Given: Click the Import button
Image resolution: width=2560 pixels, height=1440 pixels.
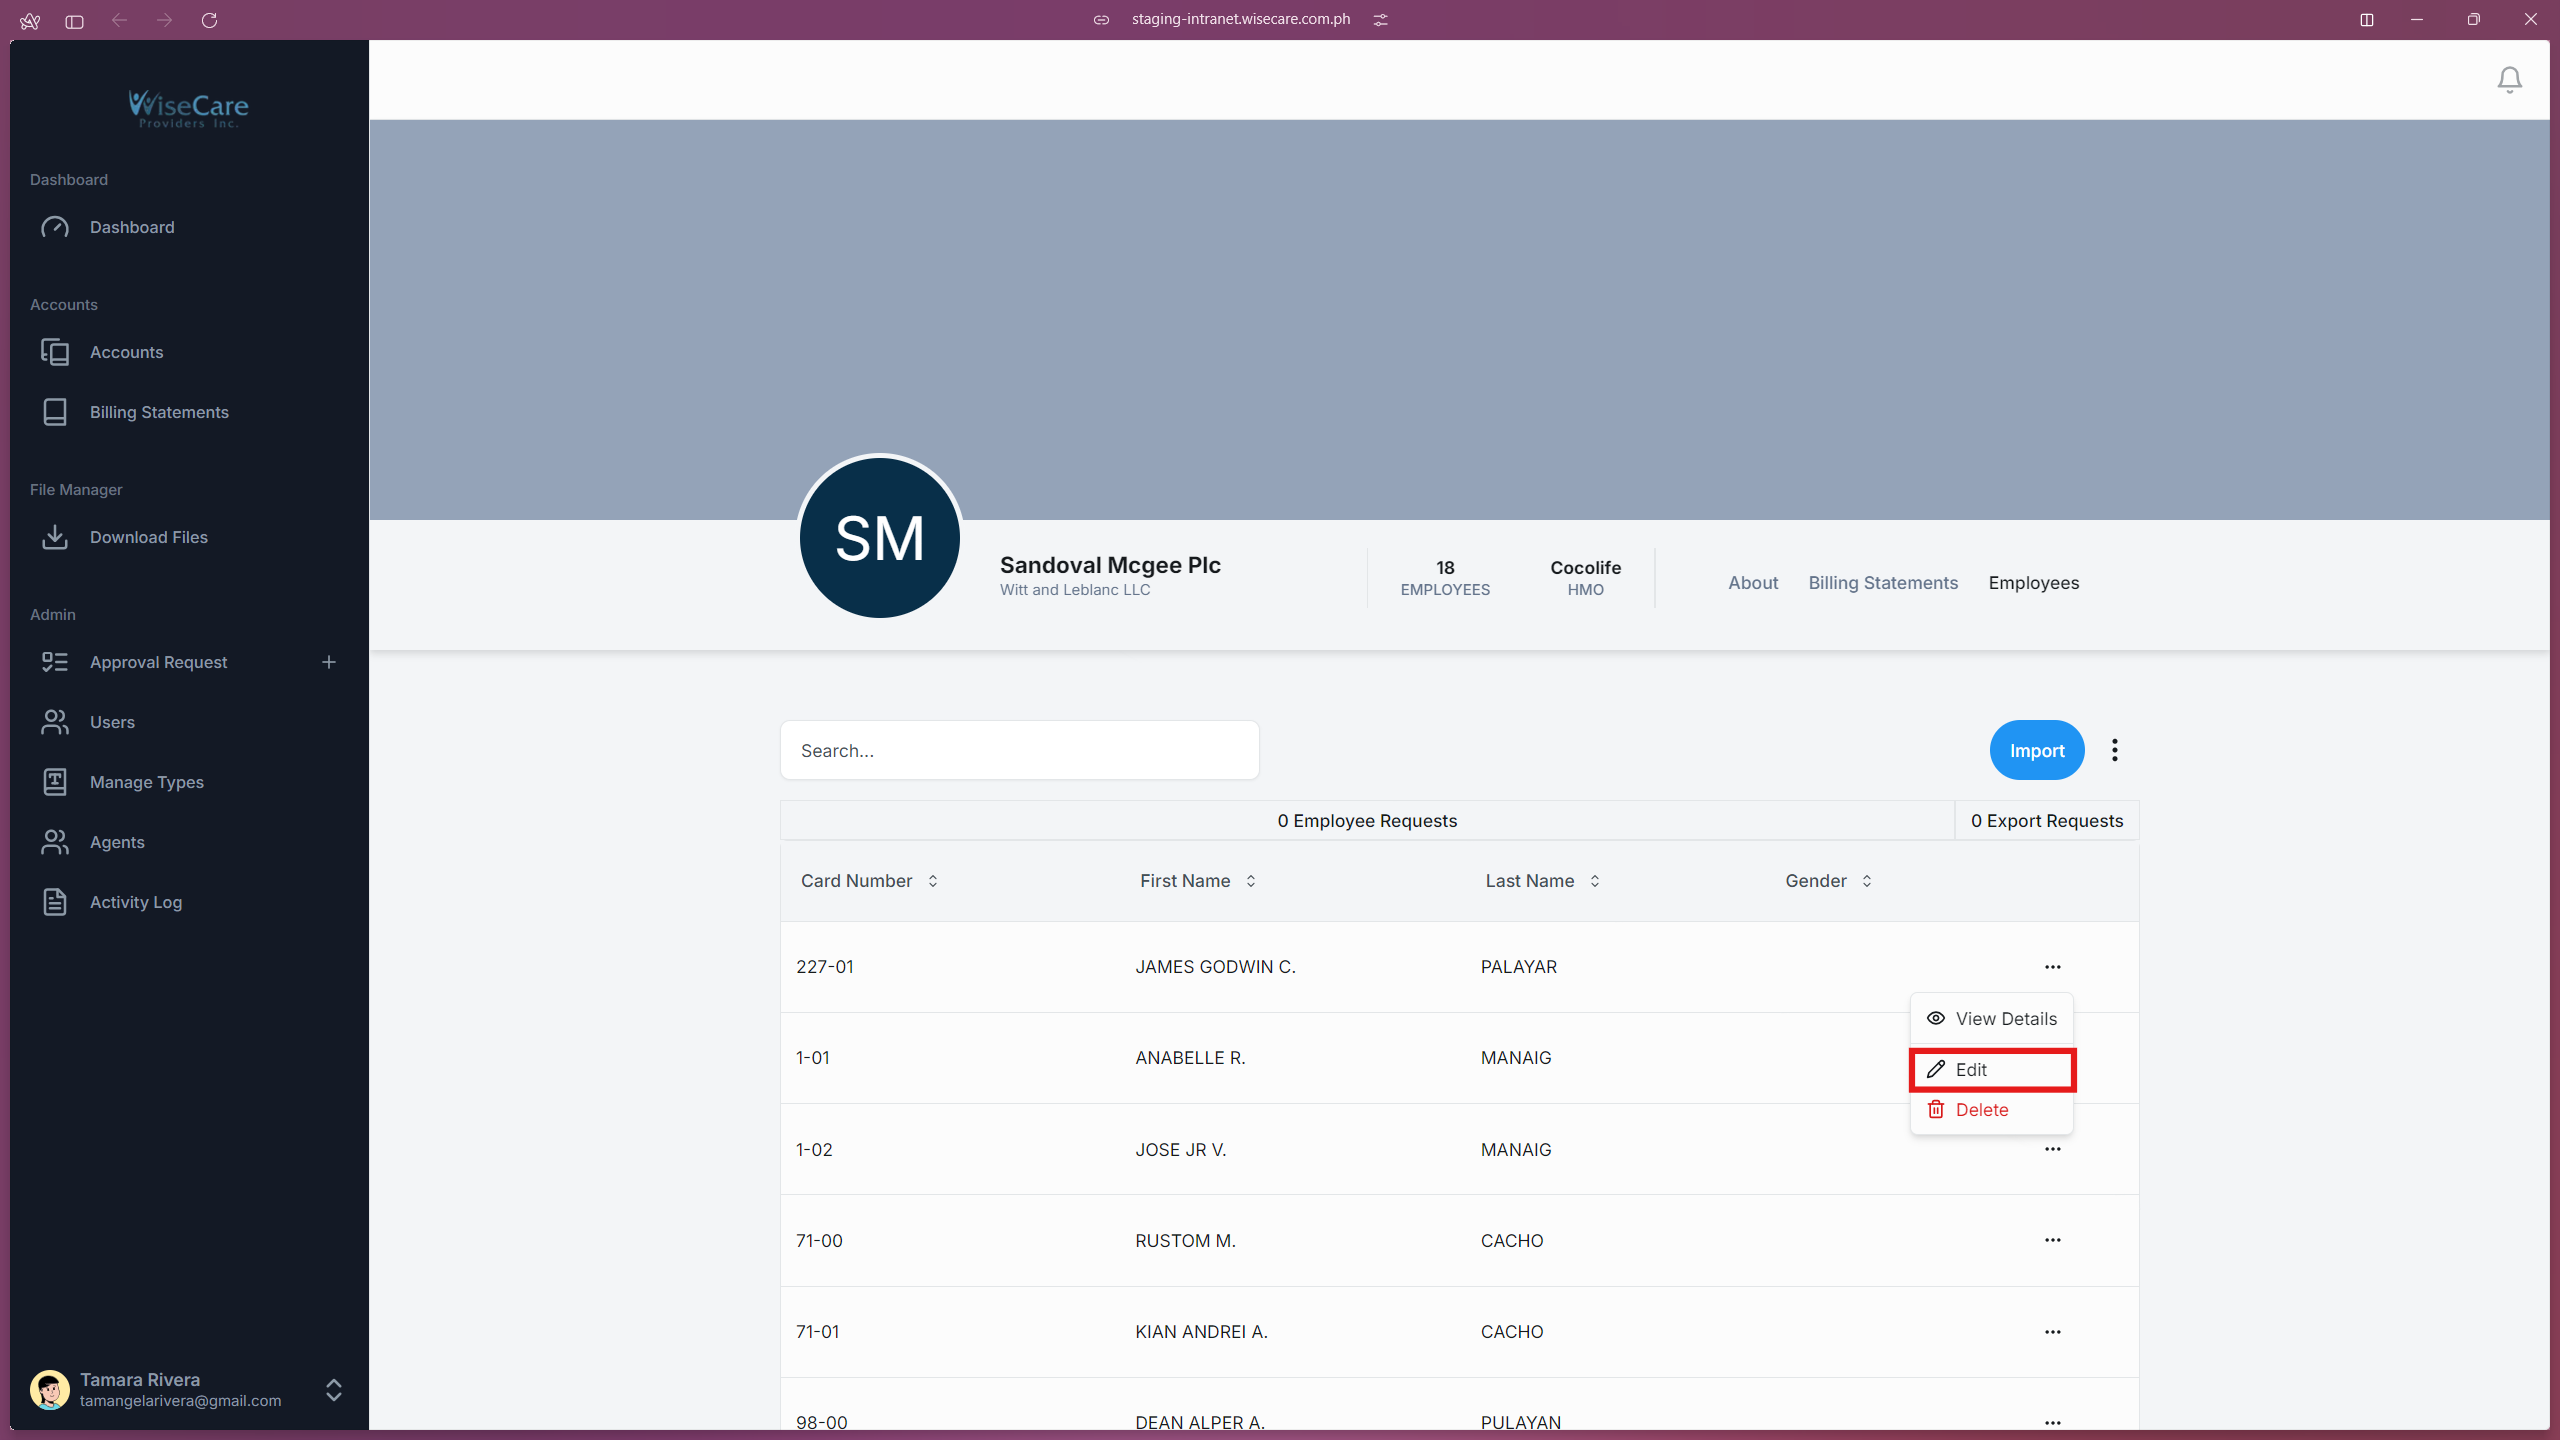Looking at the screenshot, I should [x=2036, y=750].
